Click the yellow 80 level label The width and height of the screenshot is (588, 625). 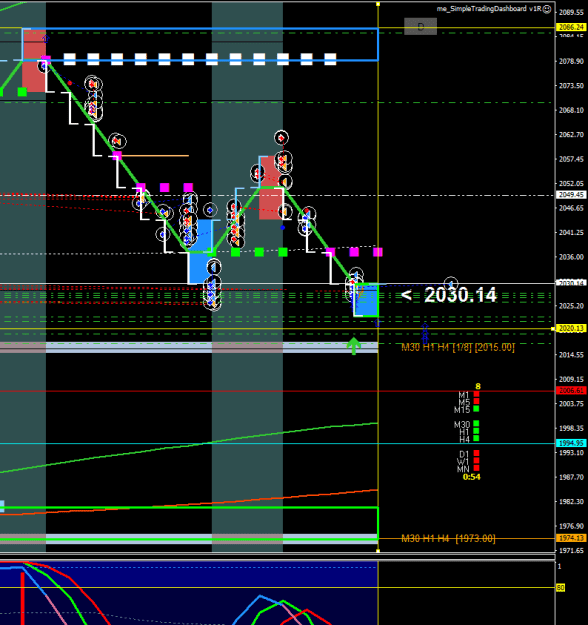[x=560, y=588]
